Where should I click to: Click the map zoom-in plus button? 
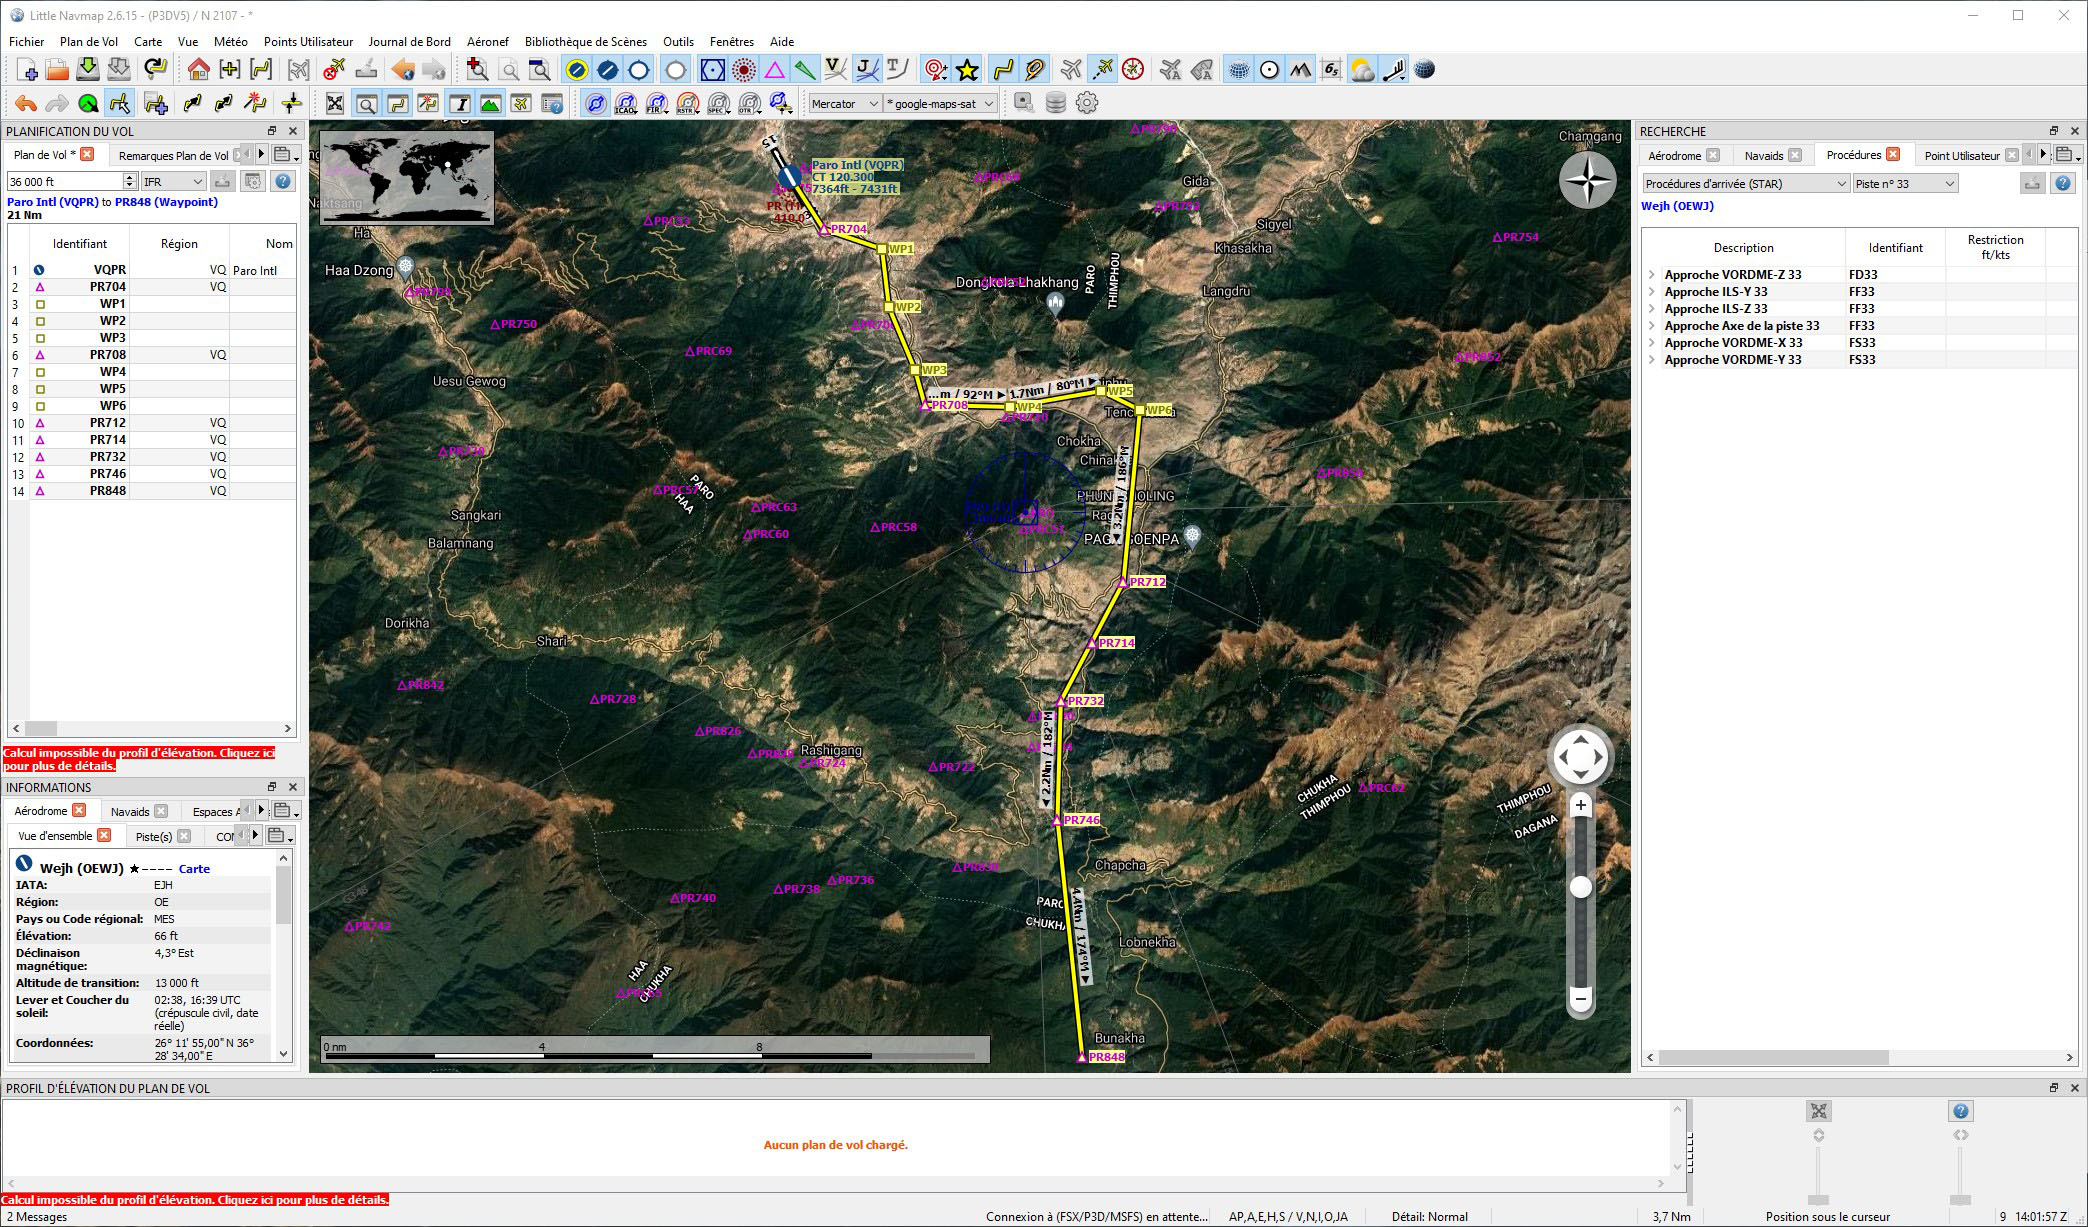click(1581, 806)
